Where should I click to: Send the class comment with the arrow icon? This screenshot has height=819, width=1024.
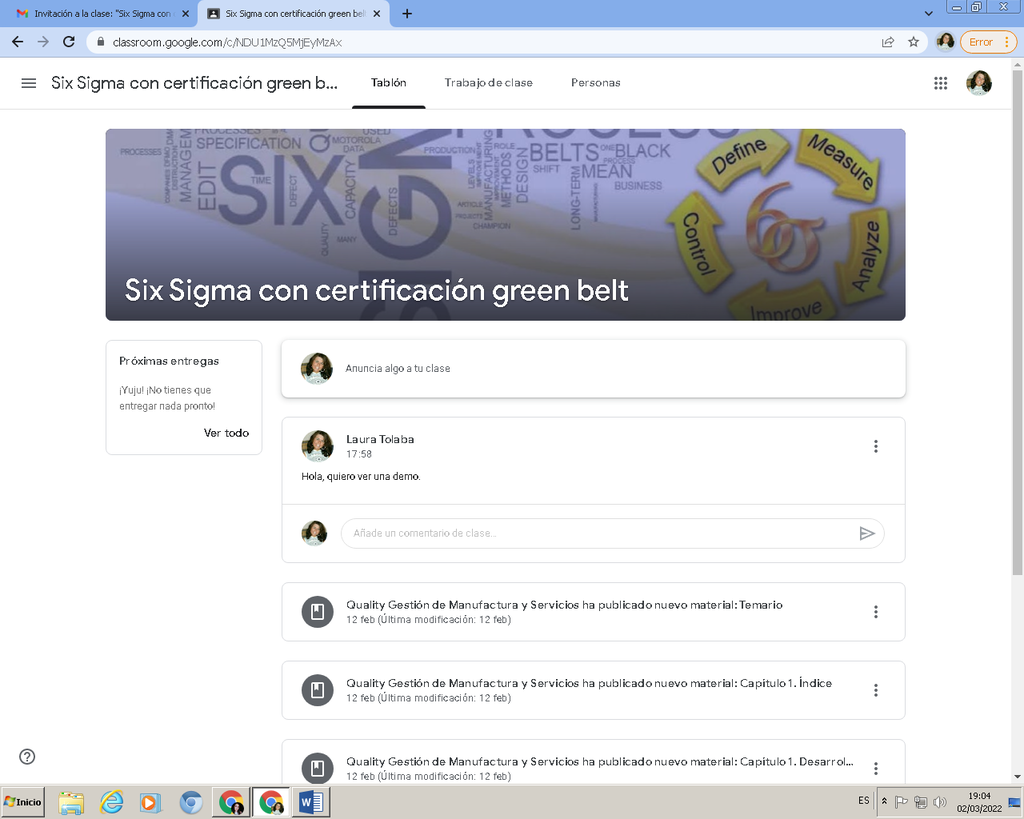point(867,534)
